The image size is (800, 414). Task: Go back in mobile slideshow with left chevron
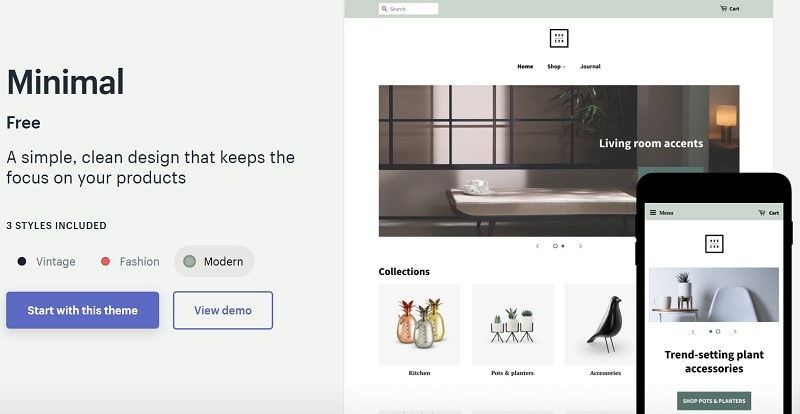(x=693, y=331)
